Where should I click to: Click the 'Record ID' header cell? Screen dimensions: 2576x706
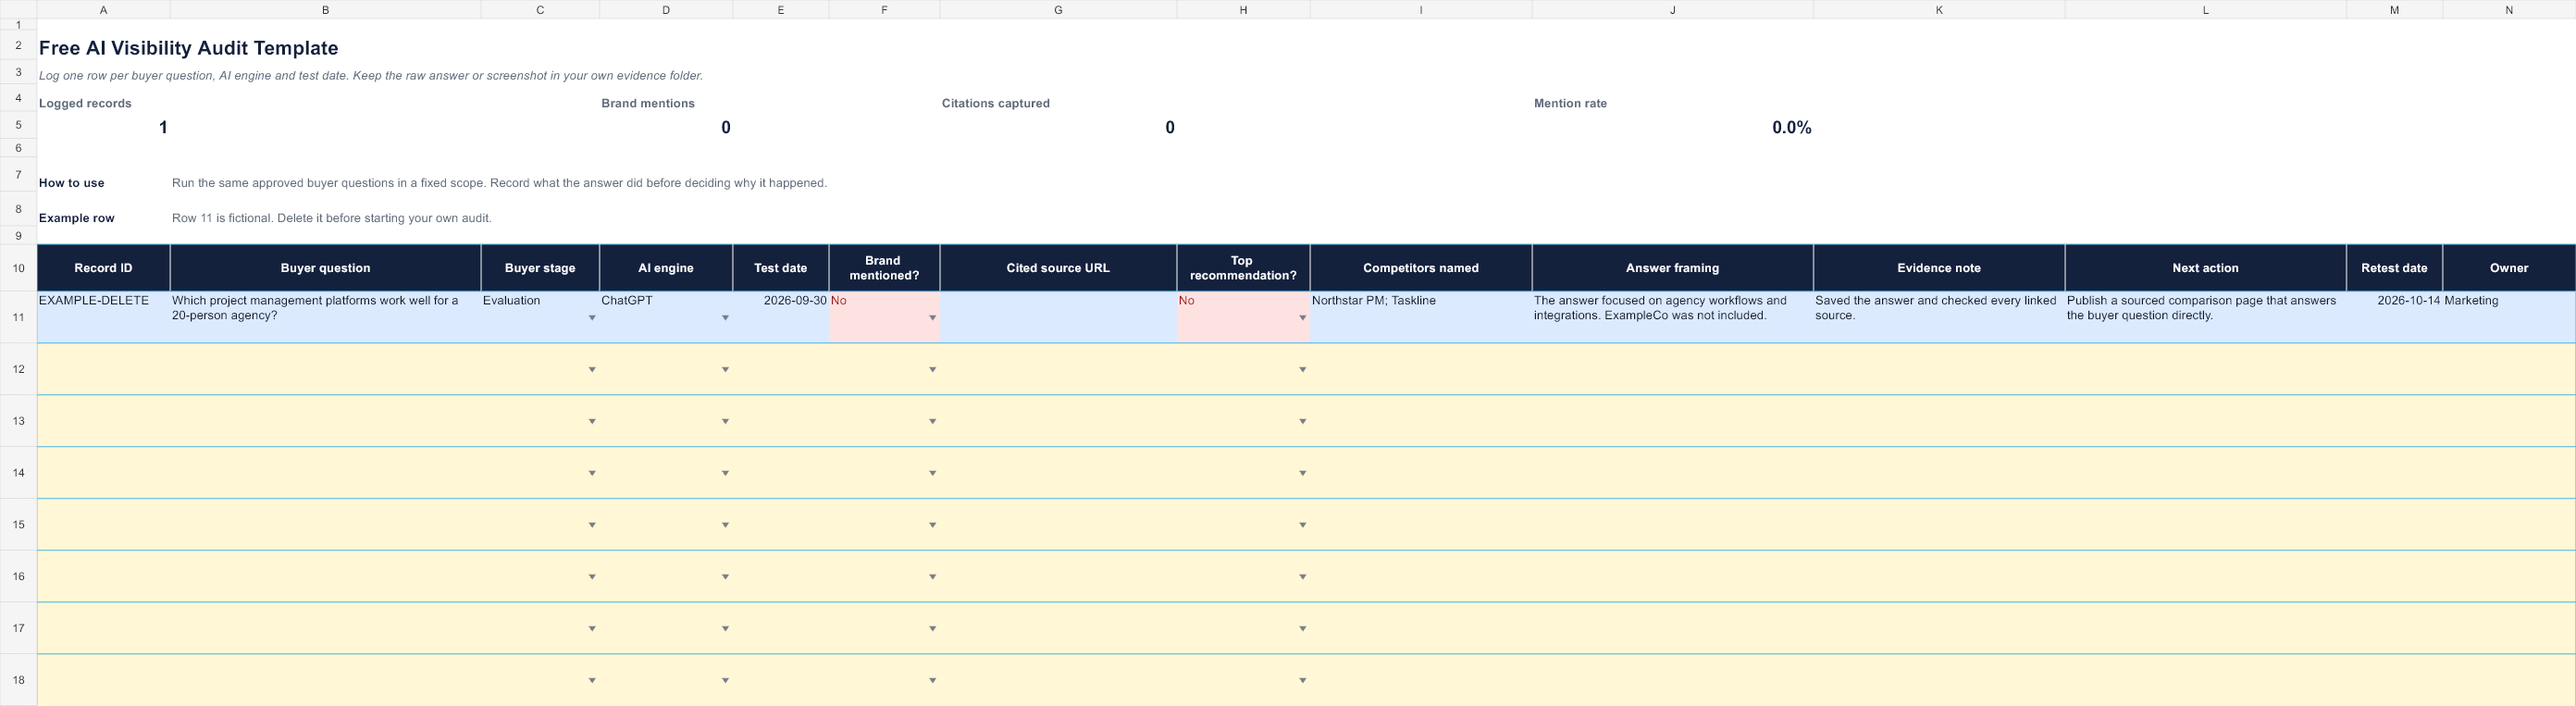click(x=103, y=268)
